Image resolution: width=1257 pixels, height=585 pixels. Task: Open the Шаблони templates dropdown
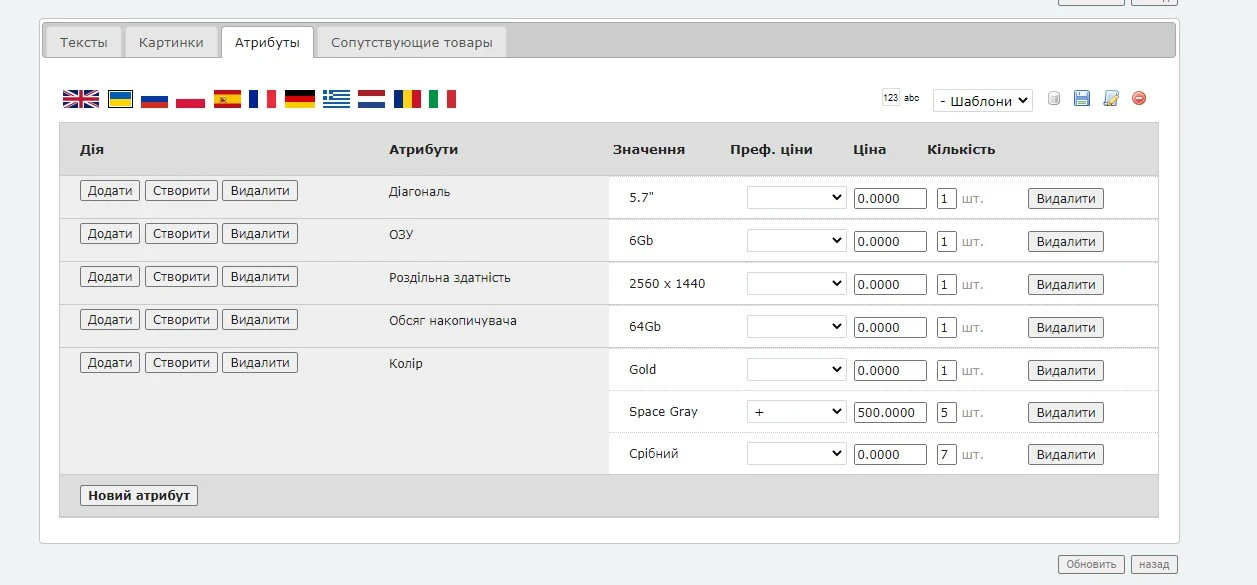pos(982,101)
